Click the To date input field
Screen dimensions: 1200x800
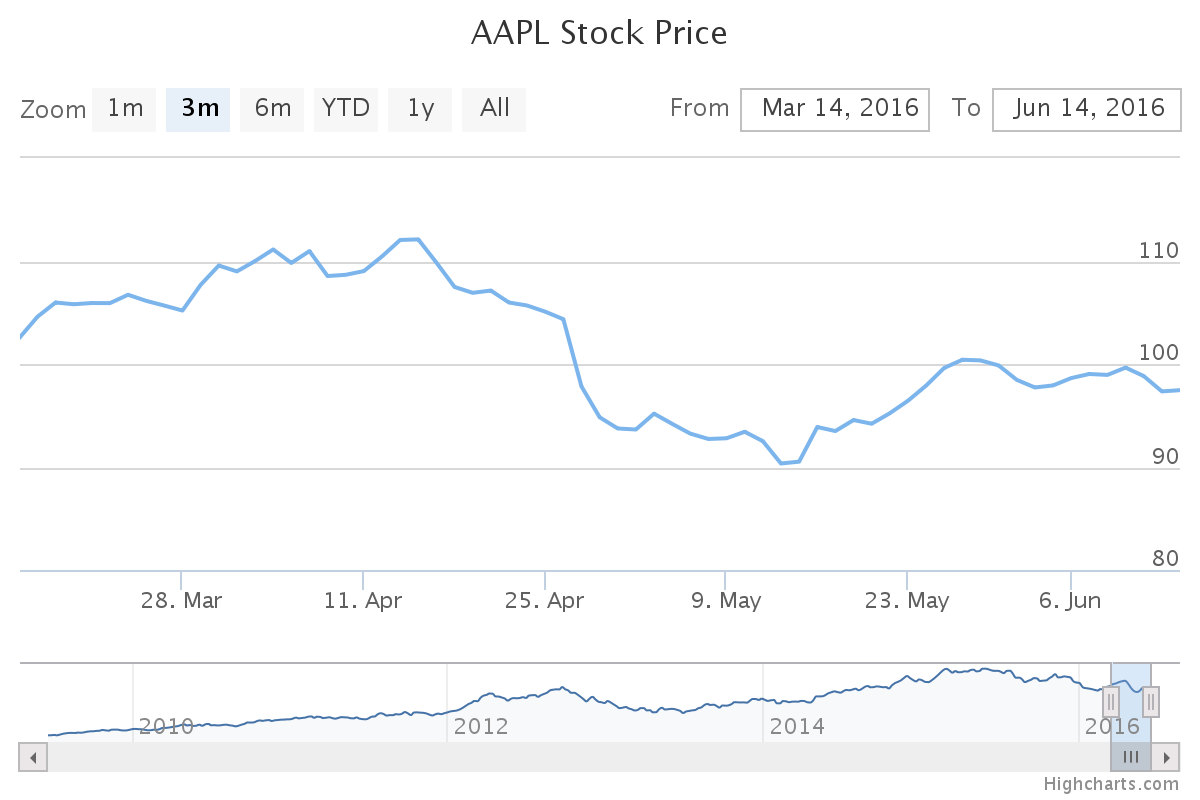[x=1086, y=109]
